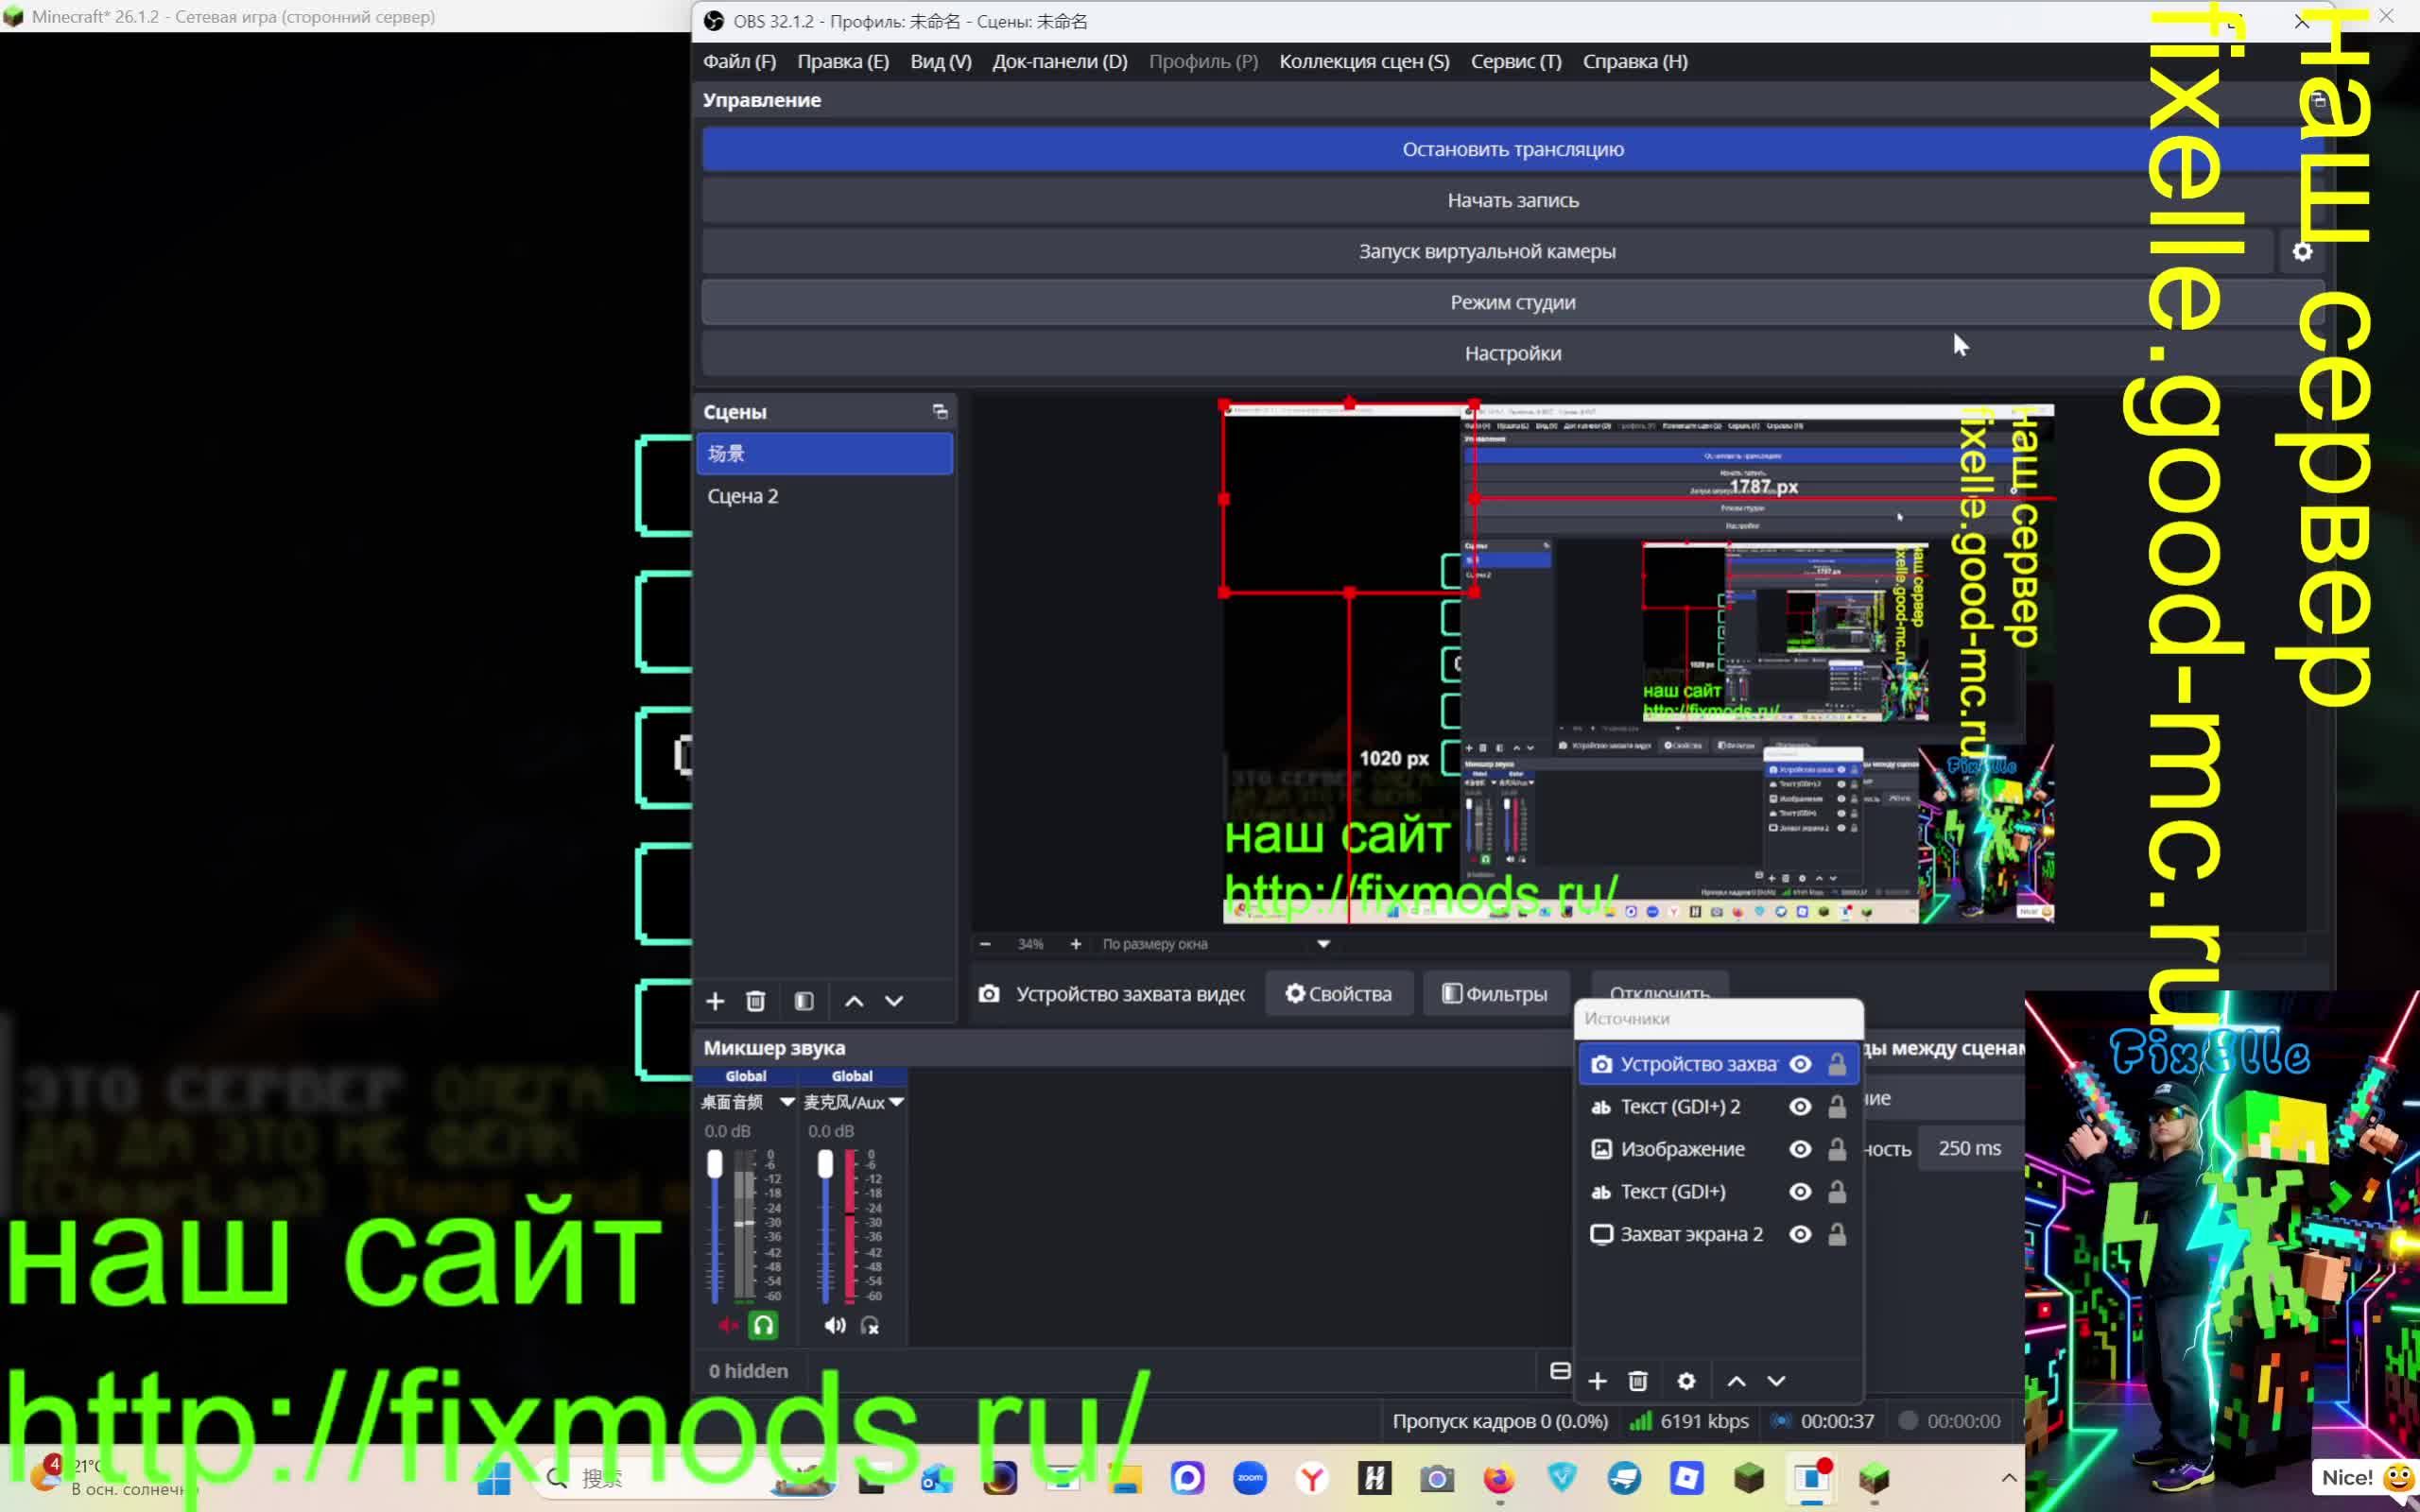Image resolution: width=2420 pixels, height=1512 pixels.
Task: Move selected source down in list
Action: 1776,1381
